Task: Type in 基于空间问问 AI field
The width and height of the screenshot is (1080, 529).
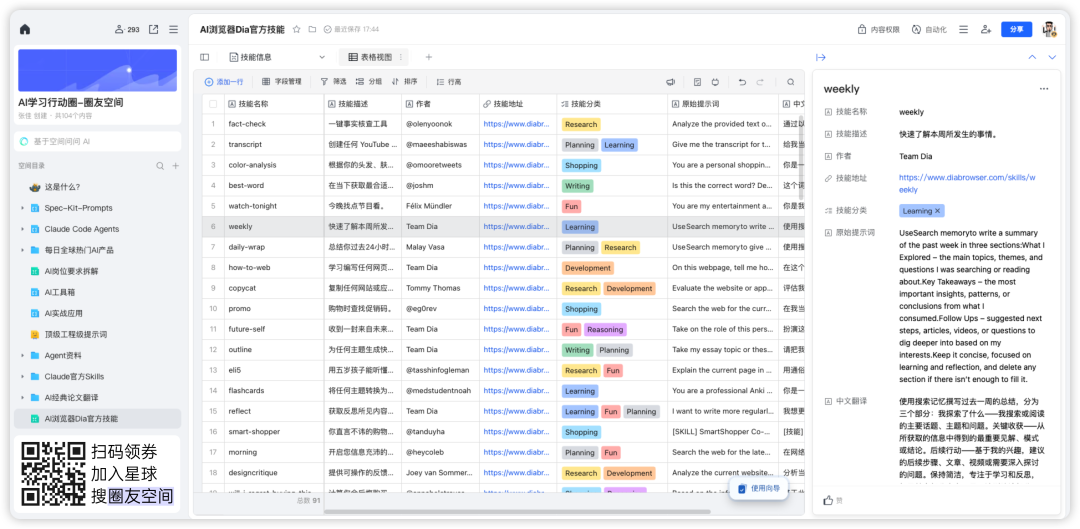Action: click(x=98, y=141)
